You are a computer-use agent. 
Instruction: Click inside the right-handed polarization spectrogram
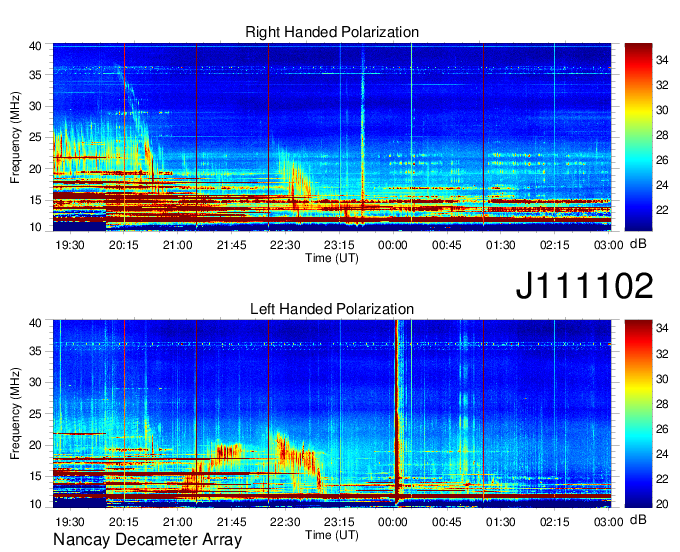pyautogui.click(x=332, y=137)
